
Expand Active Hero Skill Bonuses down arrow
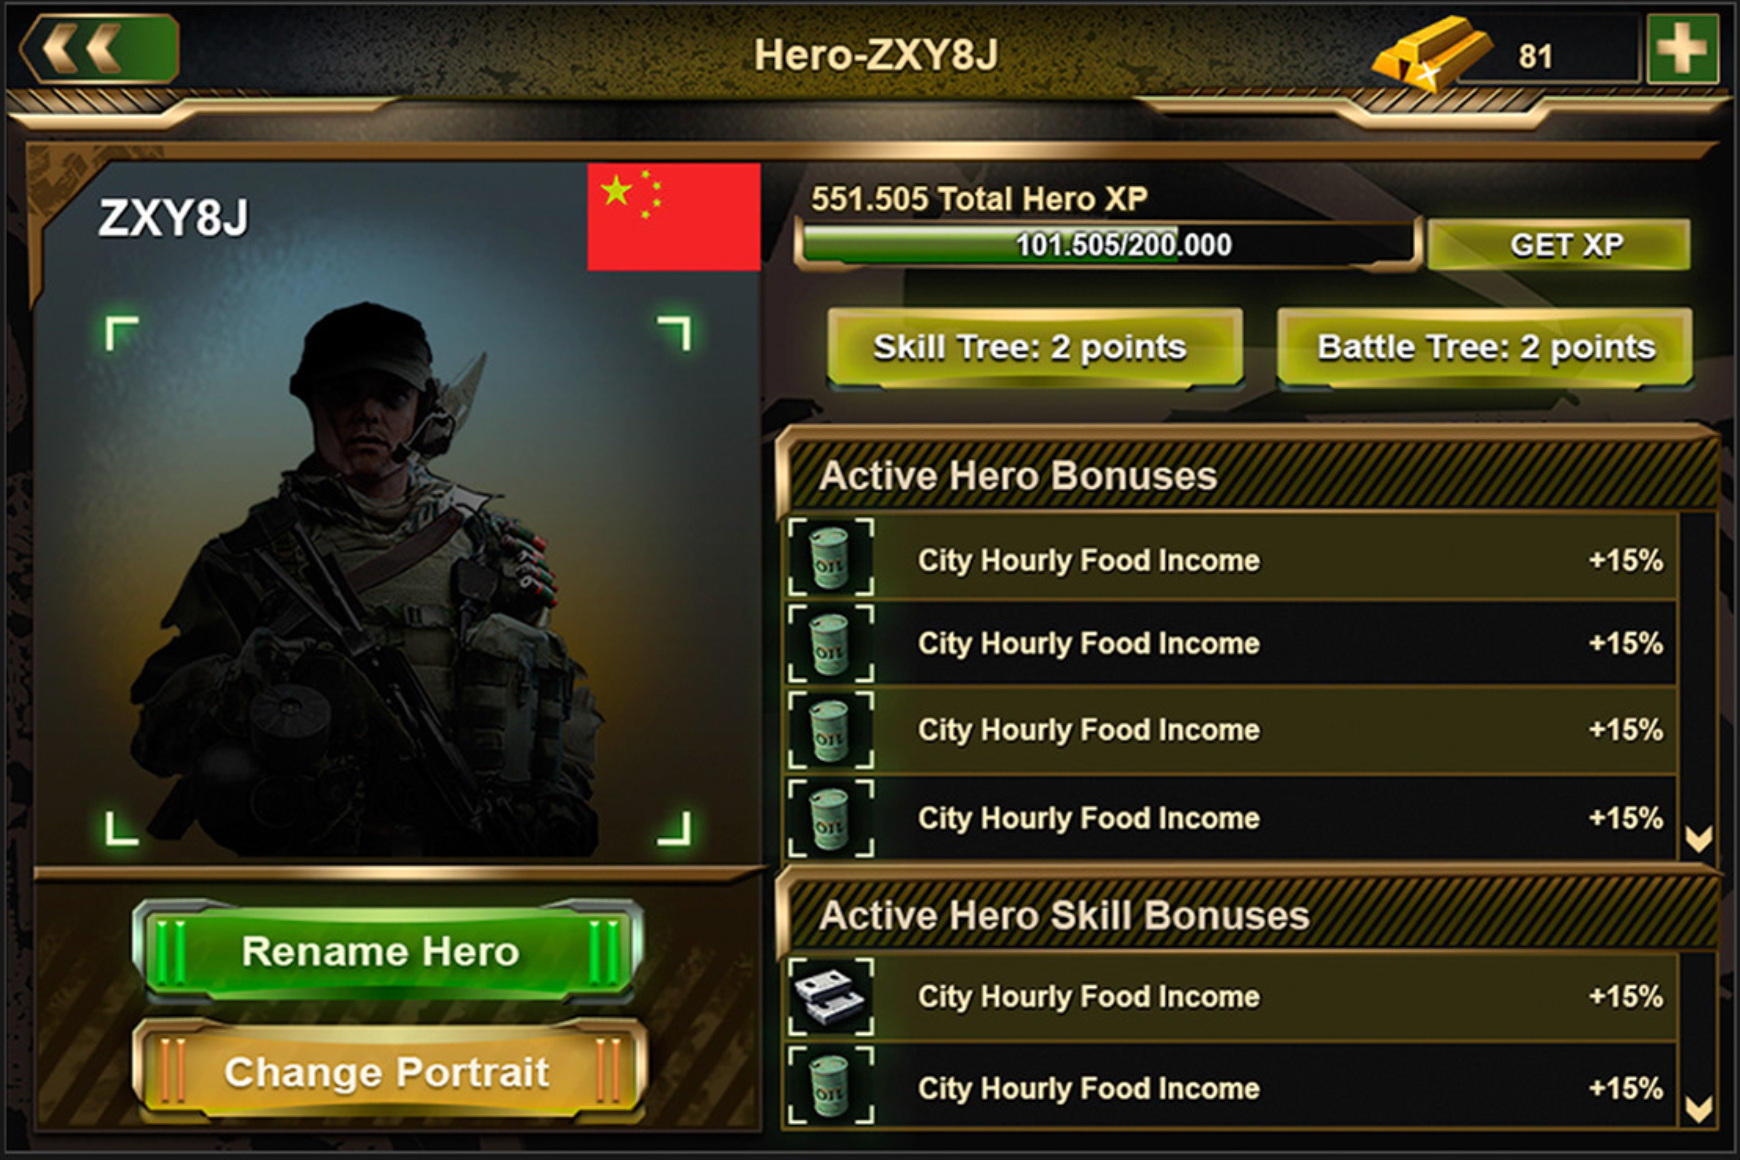click(1698, 1108)
